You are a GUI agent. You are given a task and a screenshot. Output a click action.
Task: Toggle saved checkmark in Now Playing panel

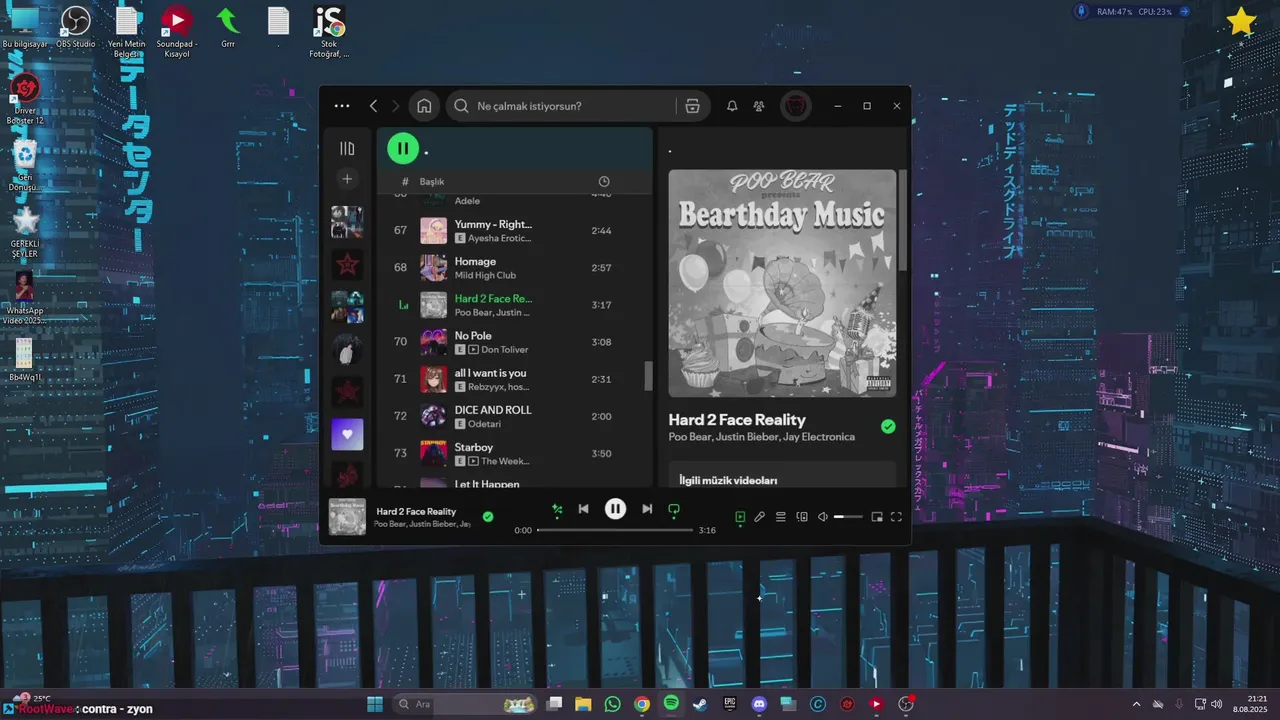(x=888, y=427)
